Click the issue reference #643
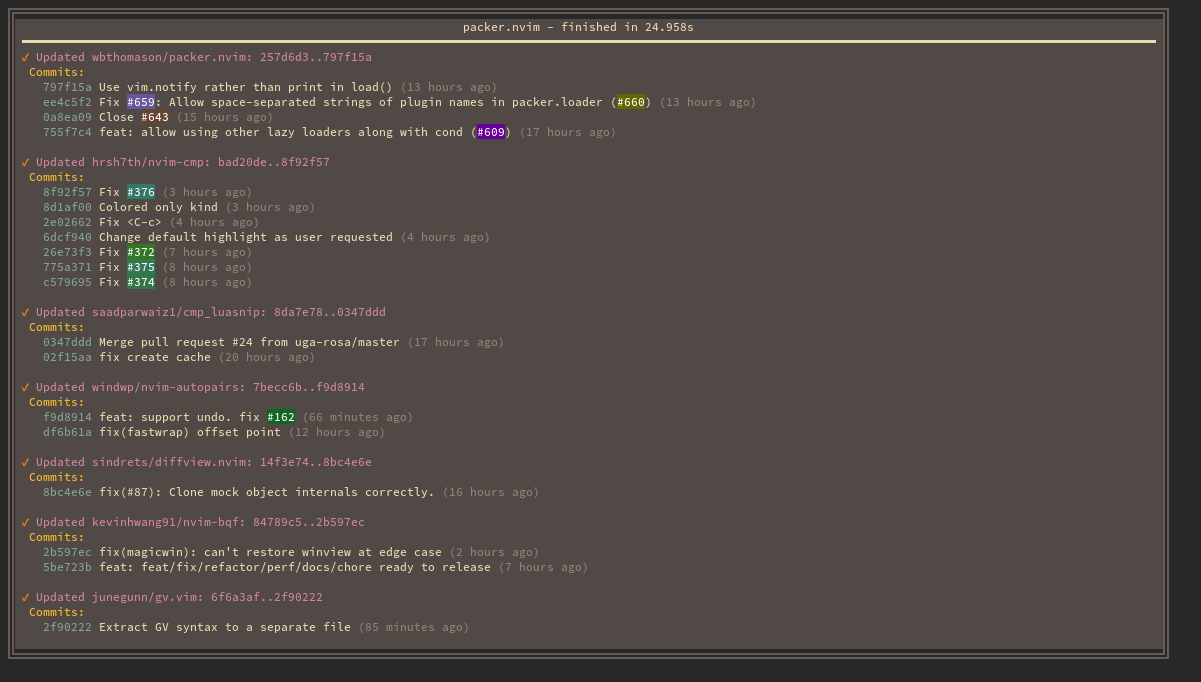The height and width of the screenshot is (682, 1201). (x=155, y=117)
